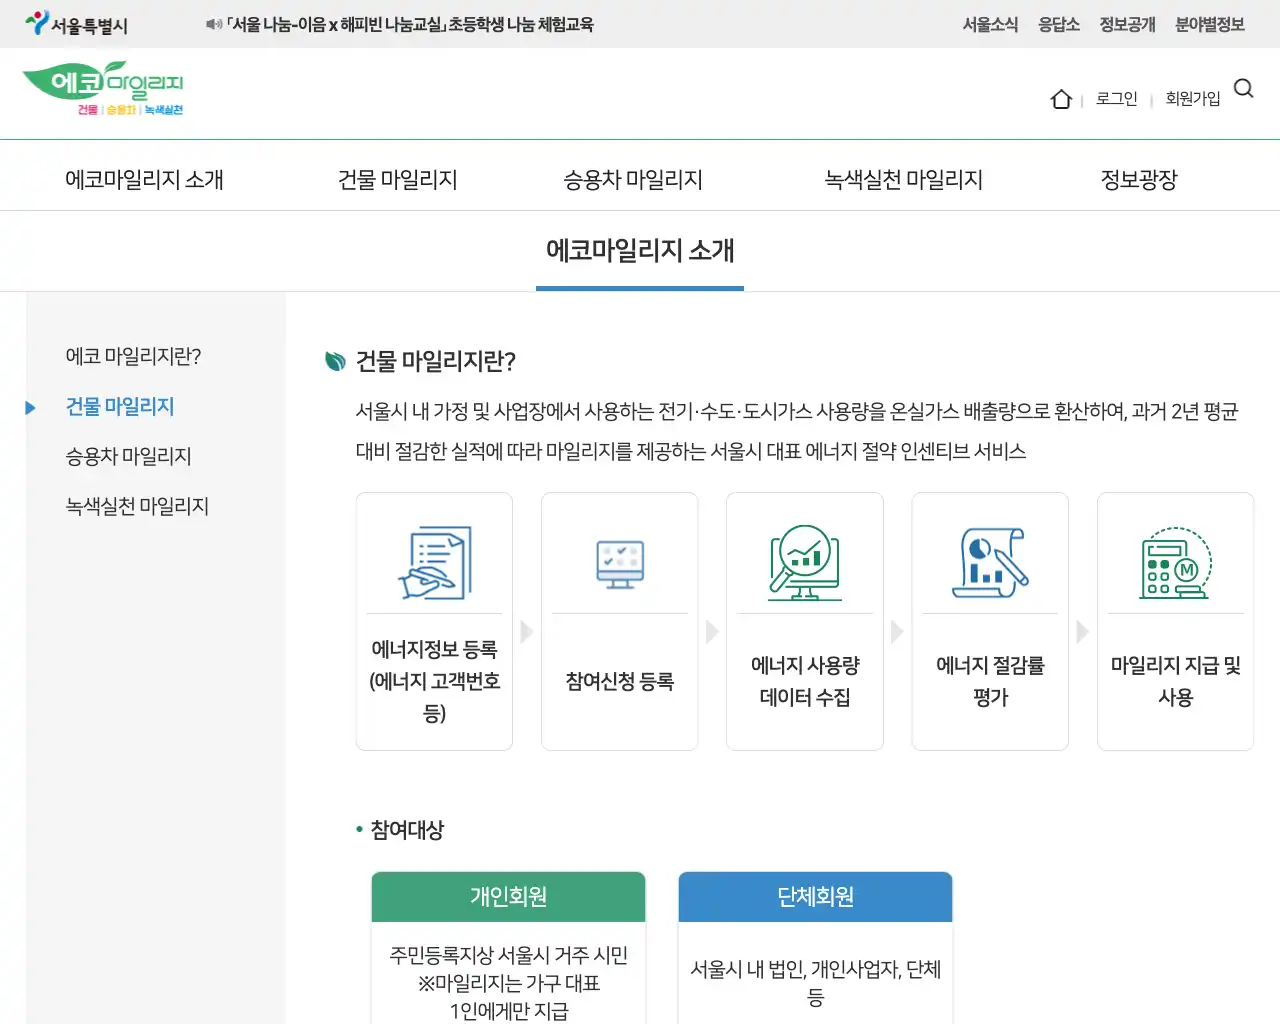Select 건물 마일리지 in the sidebar
This screenshot has height=1024, width=1280.
[120, 407]
